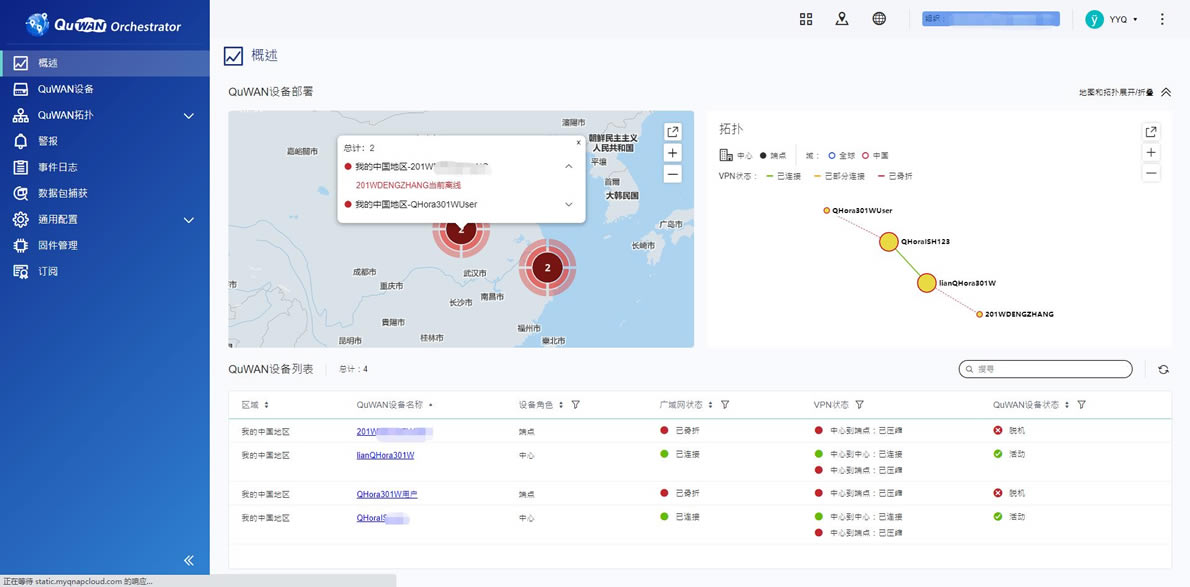Collapse the sidebar with the double chevron

click(x=189, y=560)
